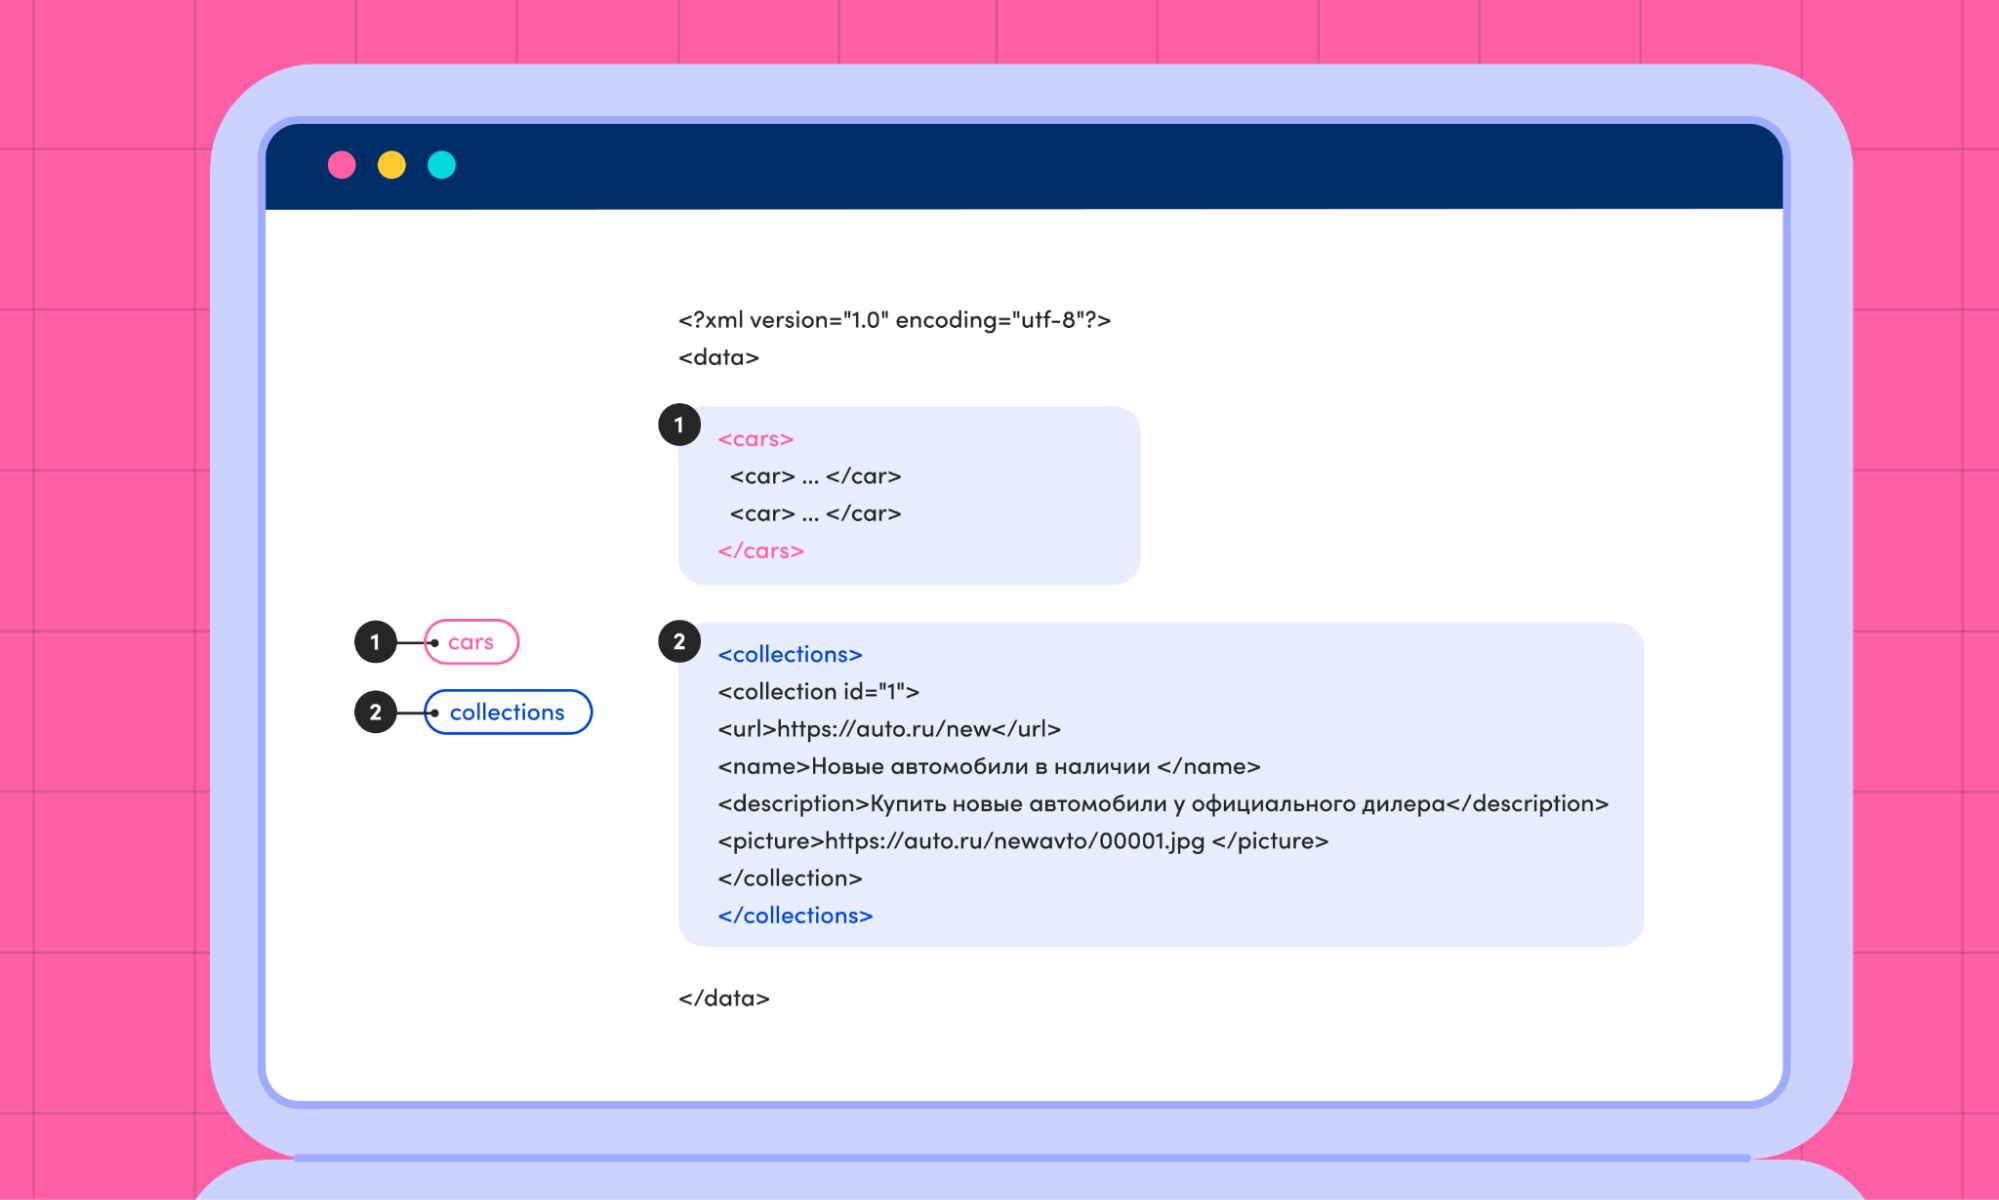
Task: Click the first <car> element line
Action: [815, 476]
